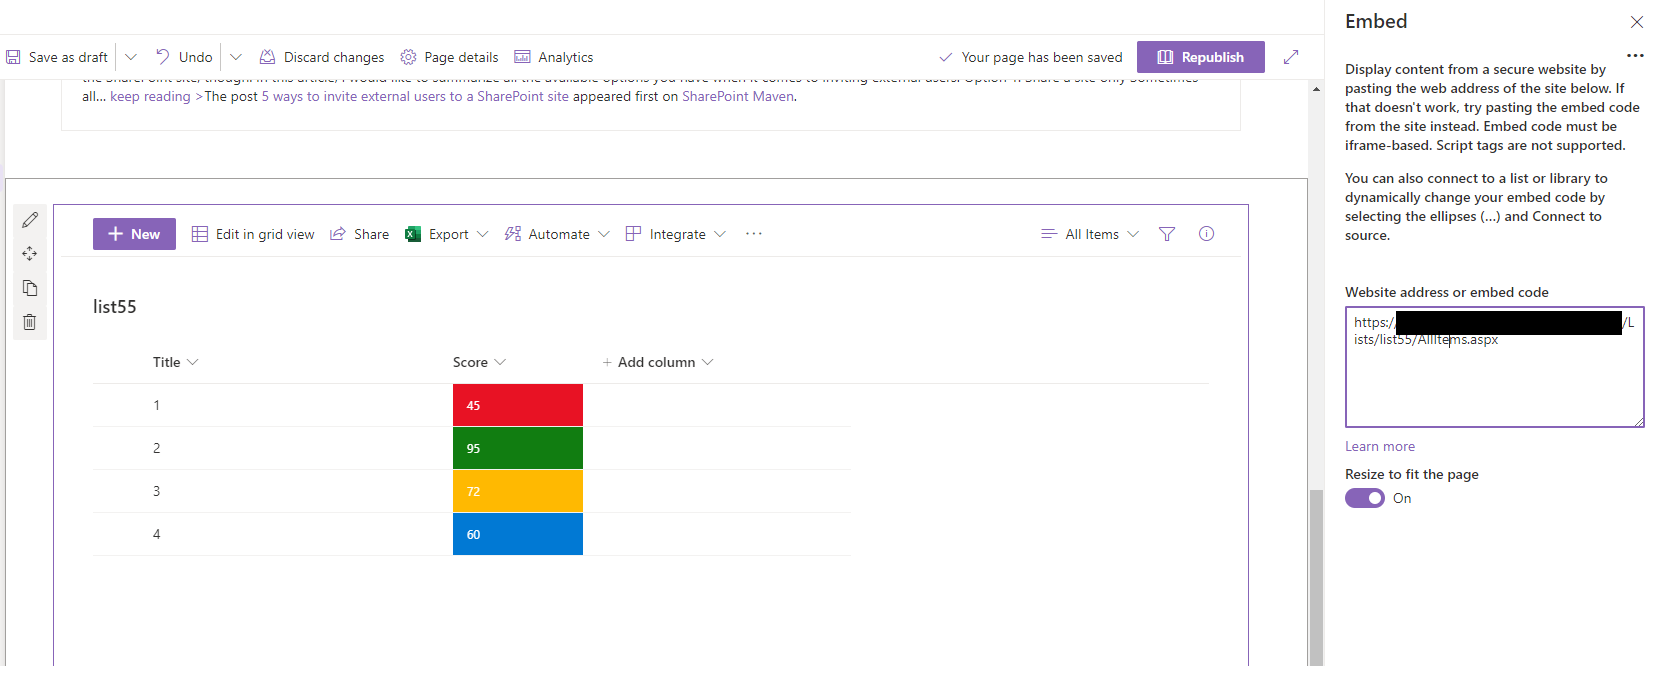Click Discard changes

pos(322,57)
